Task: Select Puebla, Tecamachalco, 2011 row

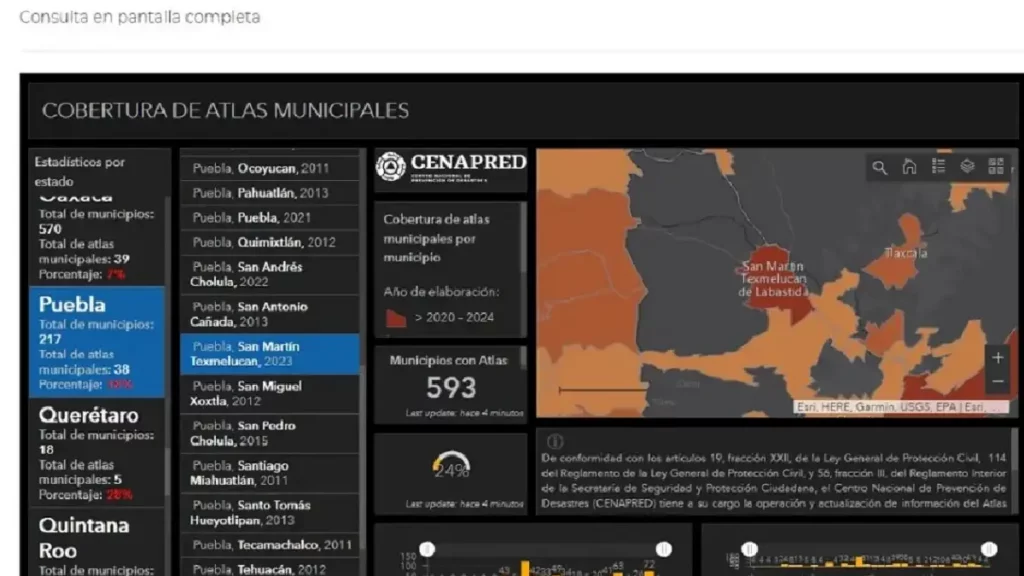Action: tap(269, 545)
